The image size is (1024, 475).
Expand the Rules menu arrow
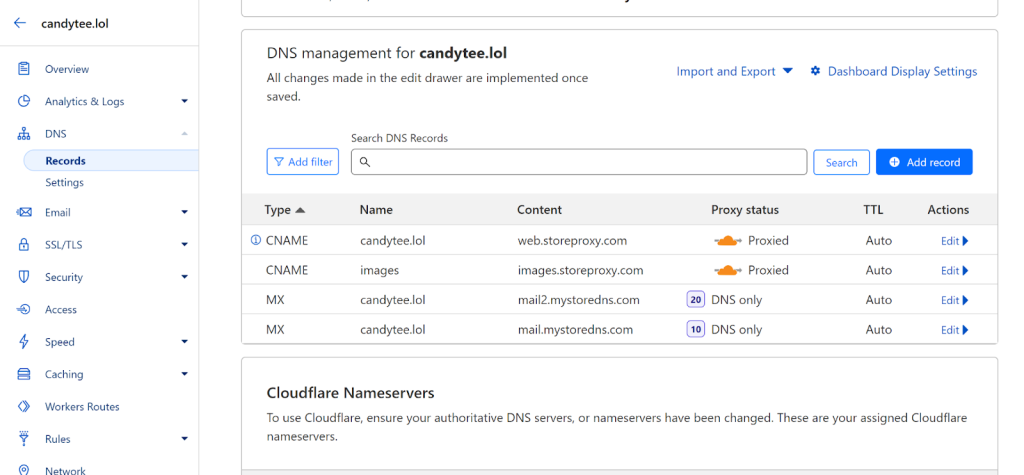point(184,438)
